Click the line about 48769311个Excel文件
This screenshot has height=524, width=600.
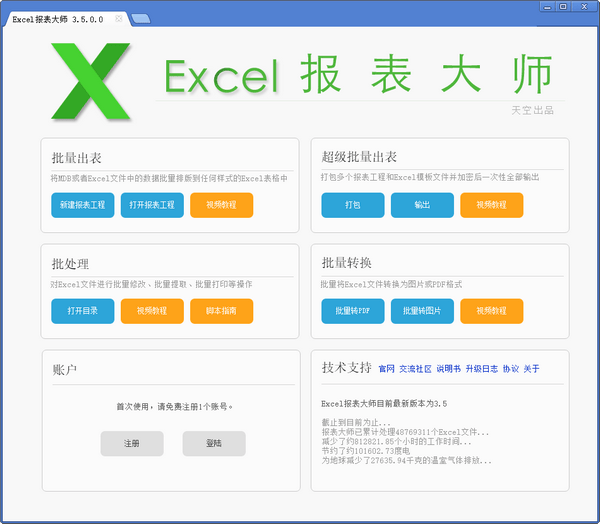(x=405, y=432)
